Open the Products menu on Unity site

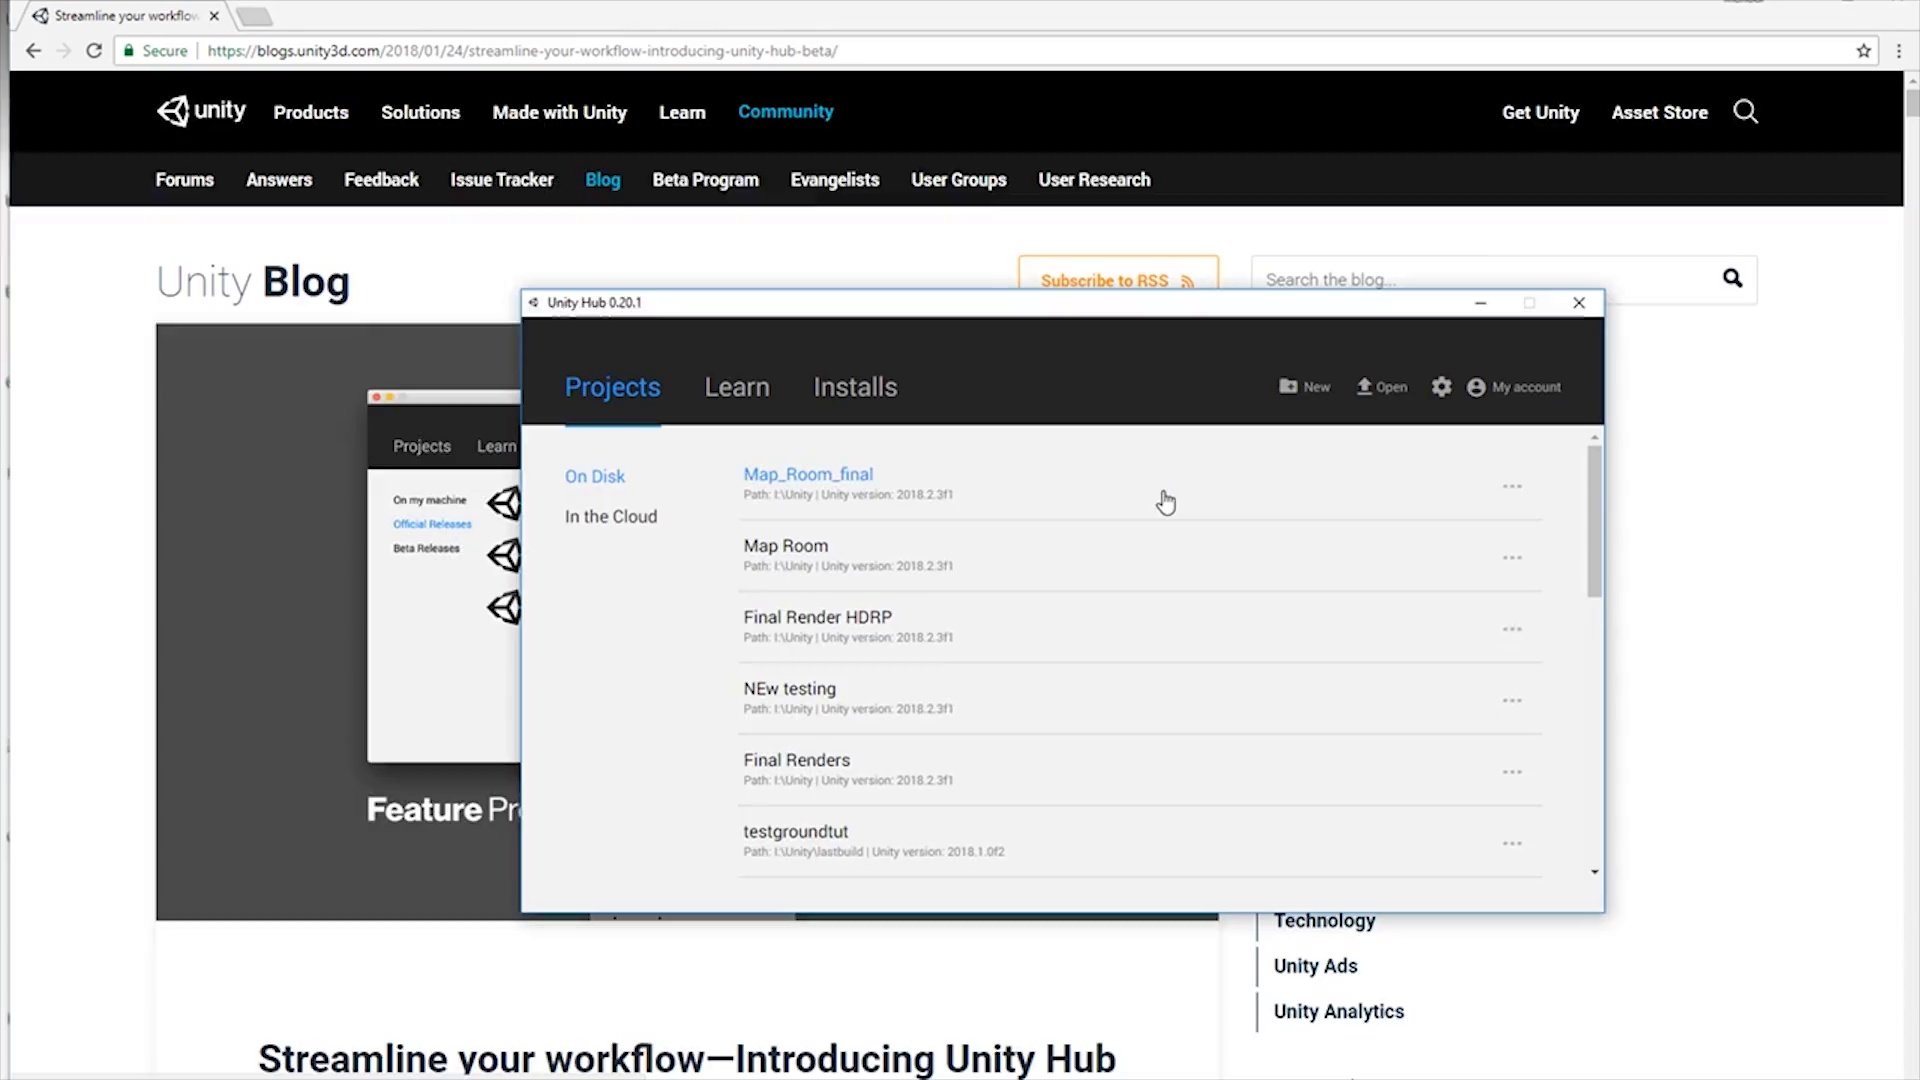pos(311,112)
